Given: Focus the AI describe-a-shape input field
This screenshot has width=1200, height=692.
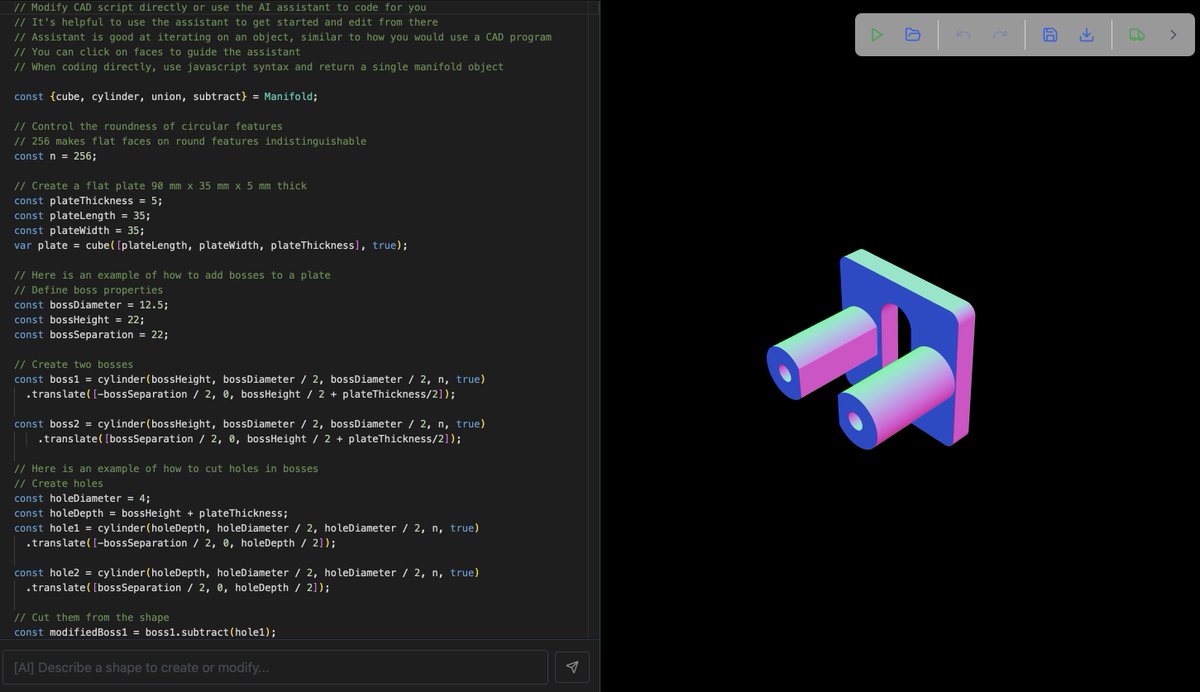Looking at the screenshot, I should tap(275, 667).
